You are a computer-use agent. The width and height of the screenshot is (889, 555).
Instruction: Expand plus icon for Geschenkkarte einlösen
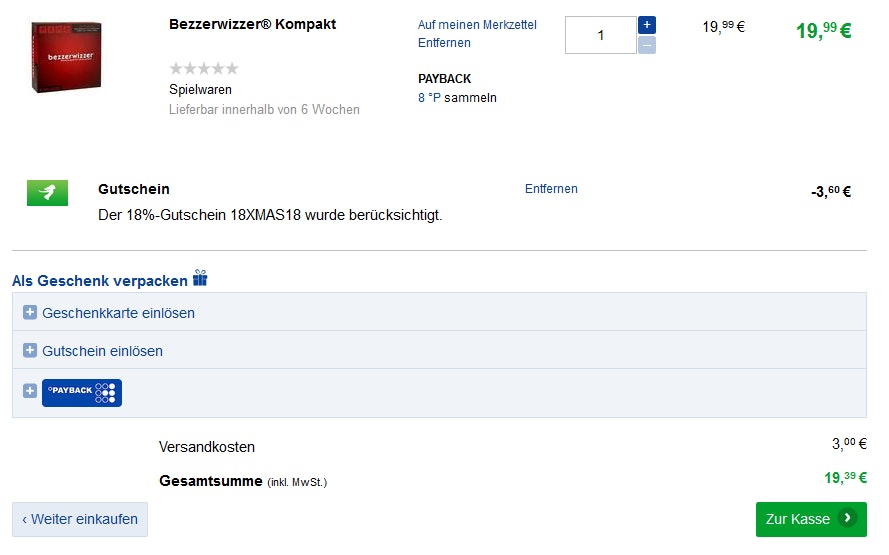(x=30, y=313)
